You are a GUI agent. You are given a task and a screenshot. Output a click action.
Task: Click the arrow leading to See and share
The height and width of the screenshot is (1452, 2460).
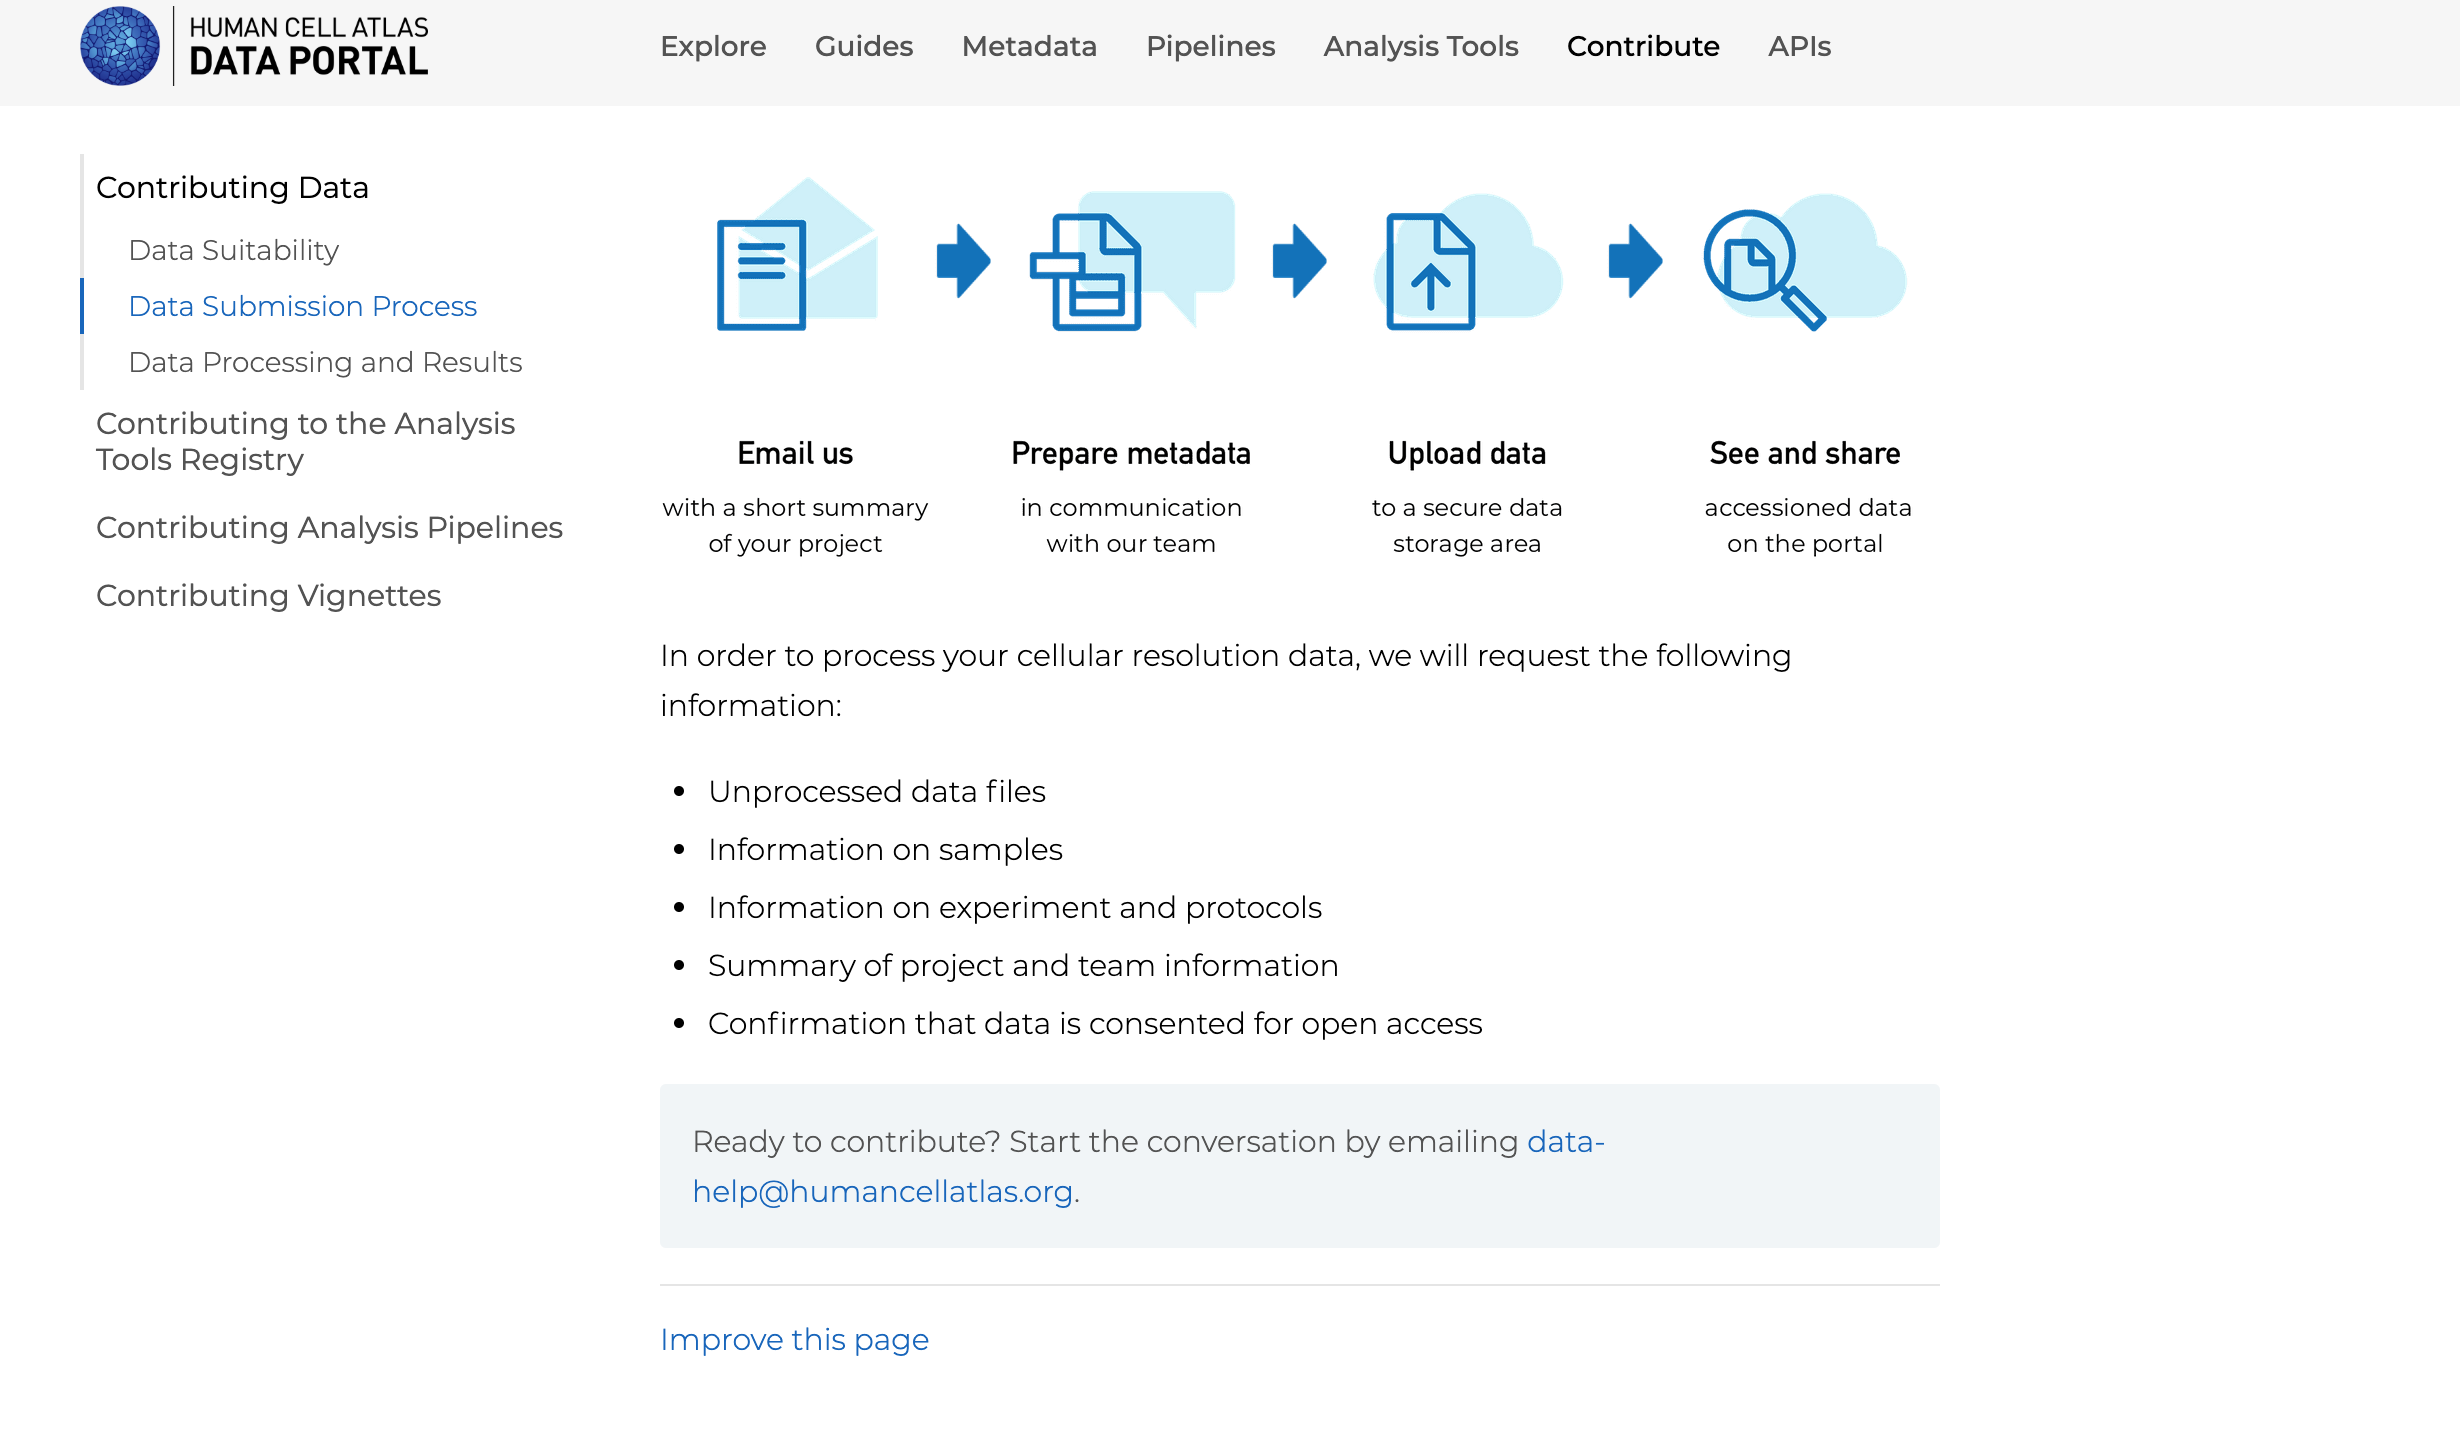pos(1634,262)
